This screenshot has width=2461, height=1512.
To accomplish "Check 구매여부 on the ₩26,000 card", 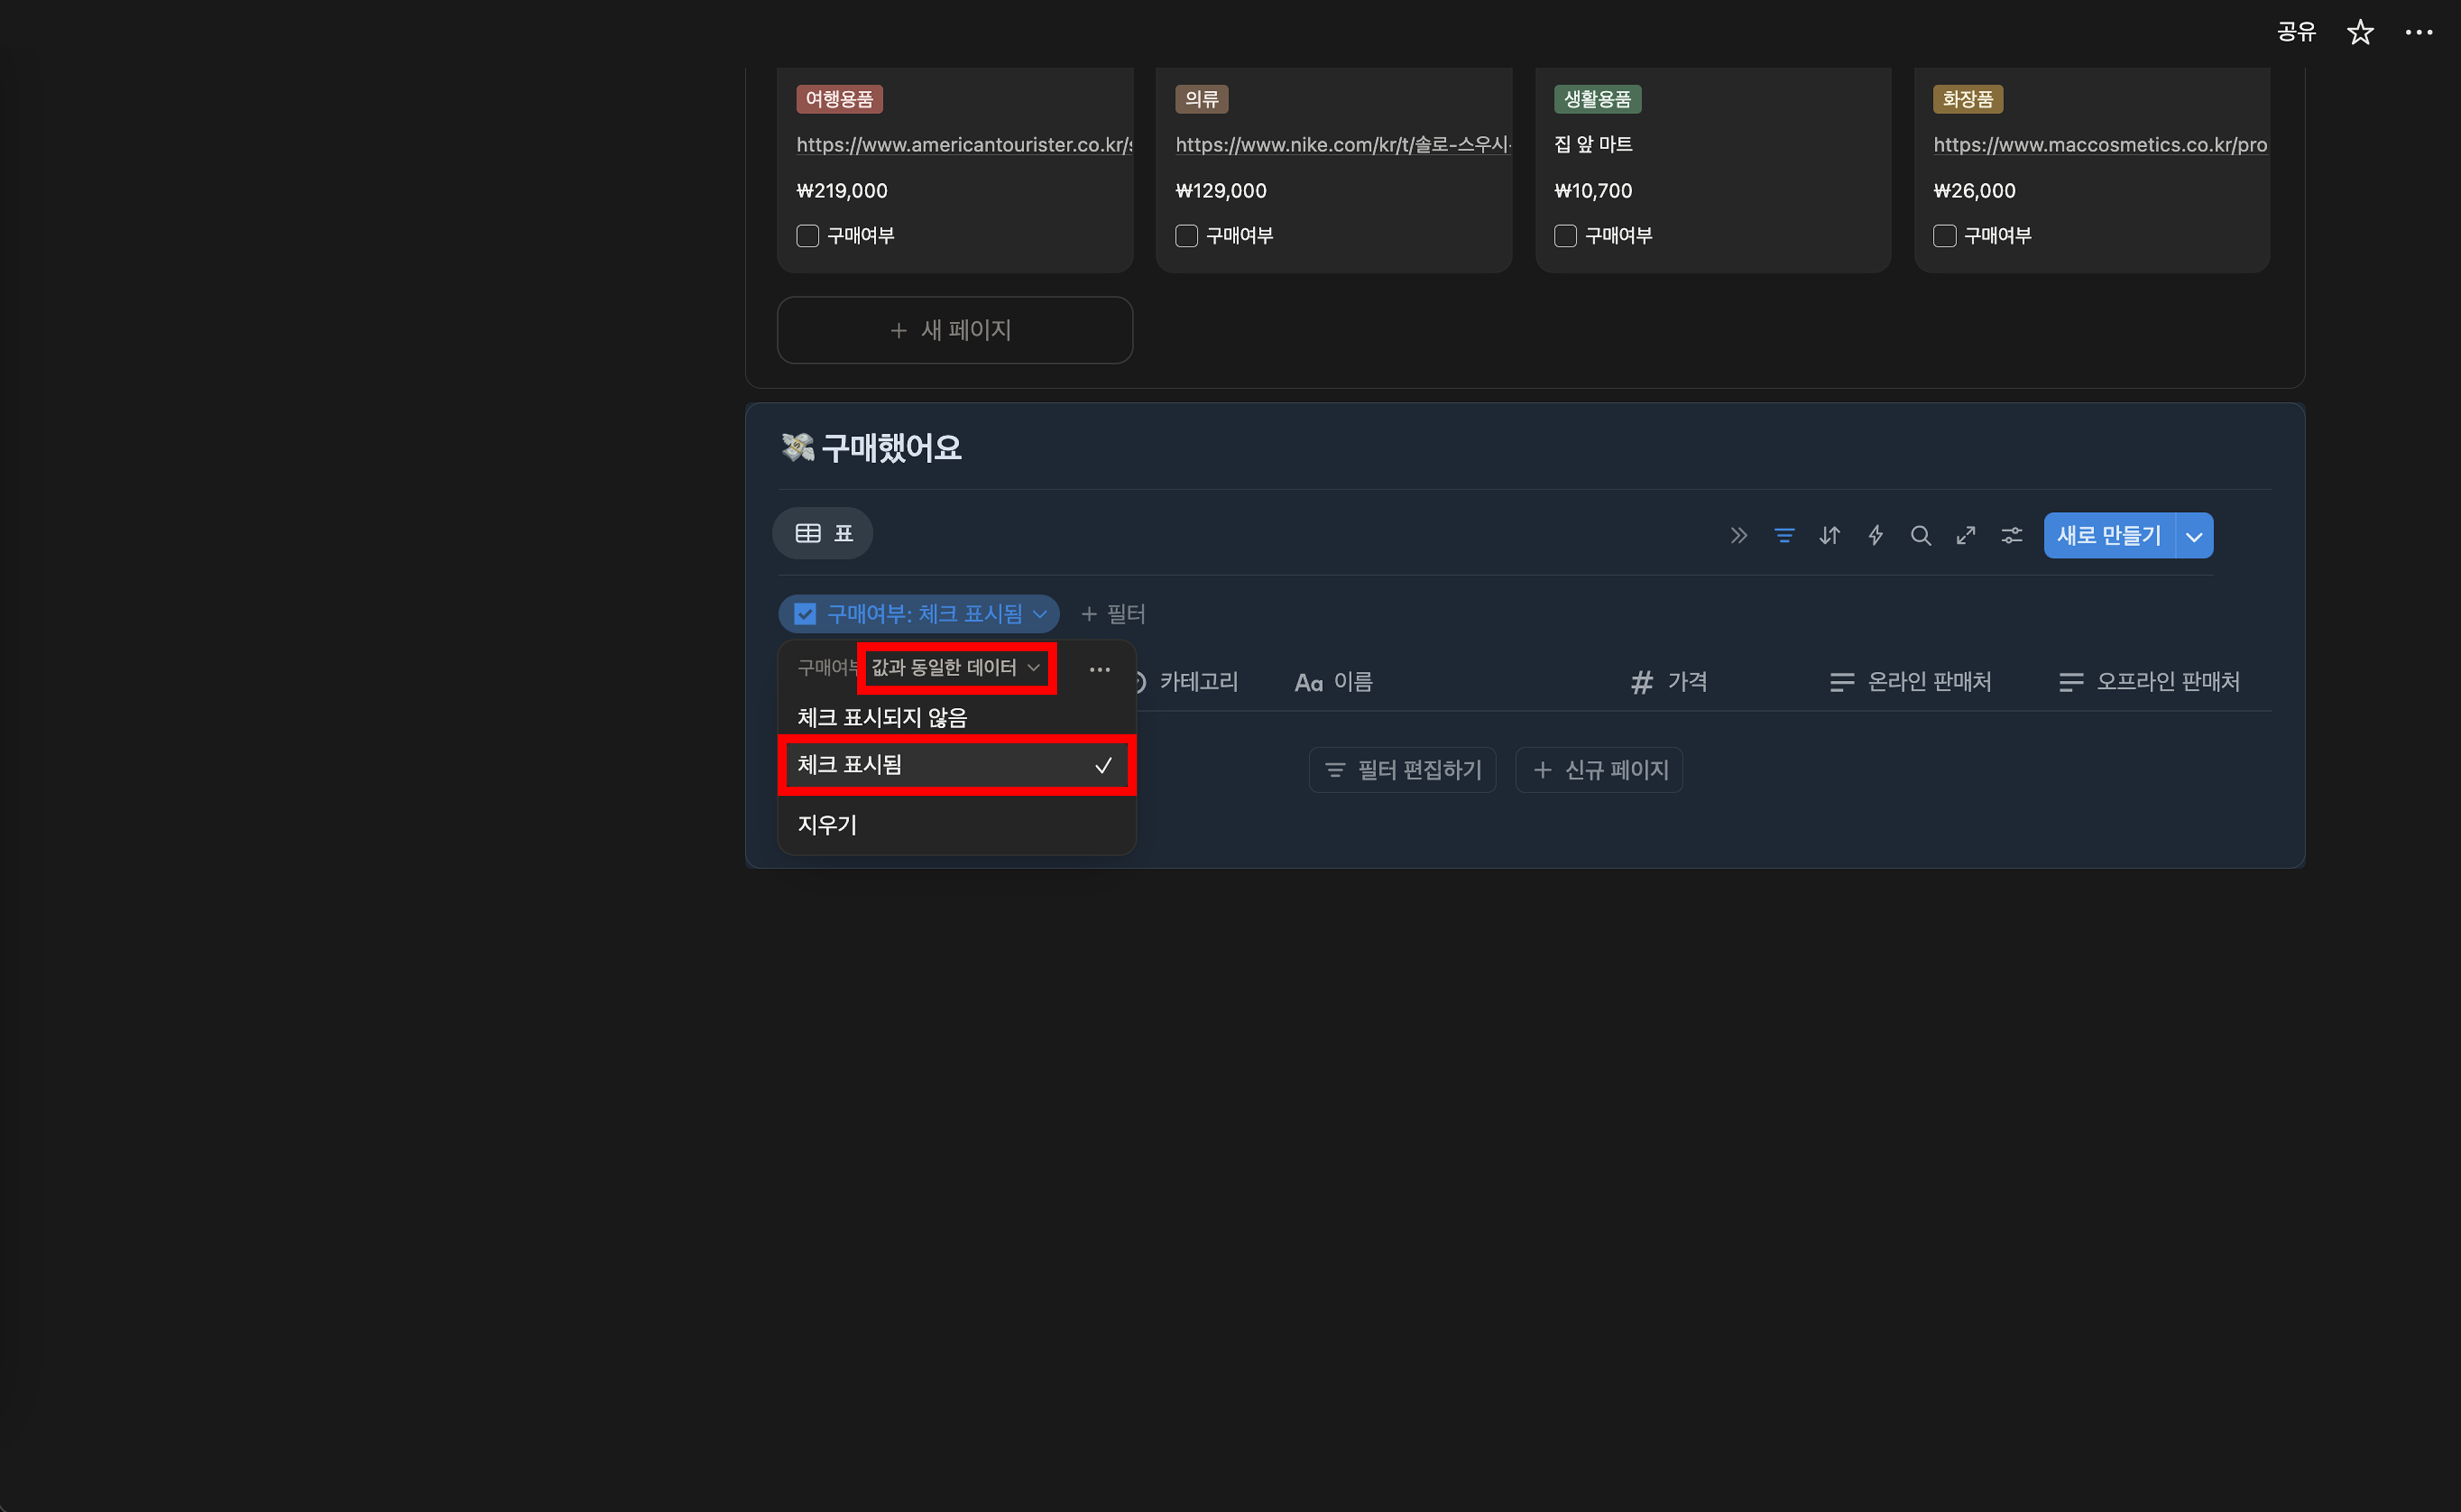I will [1944, 236].
